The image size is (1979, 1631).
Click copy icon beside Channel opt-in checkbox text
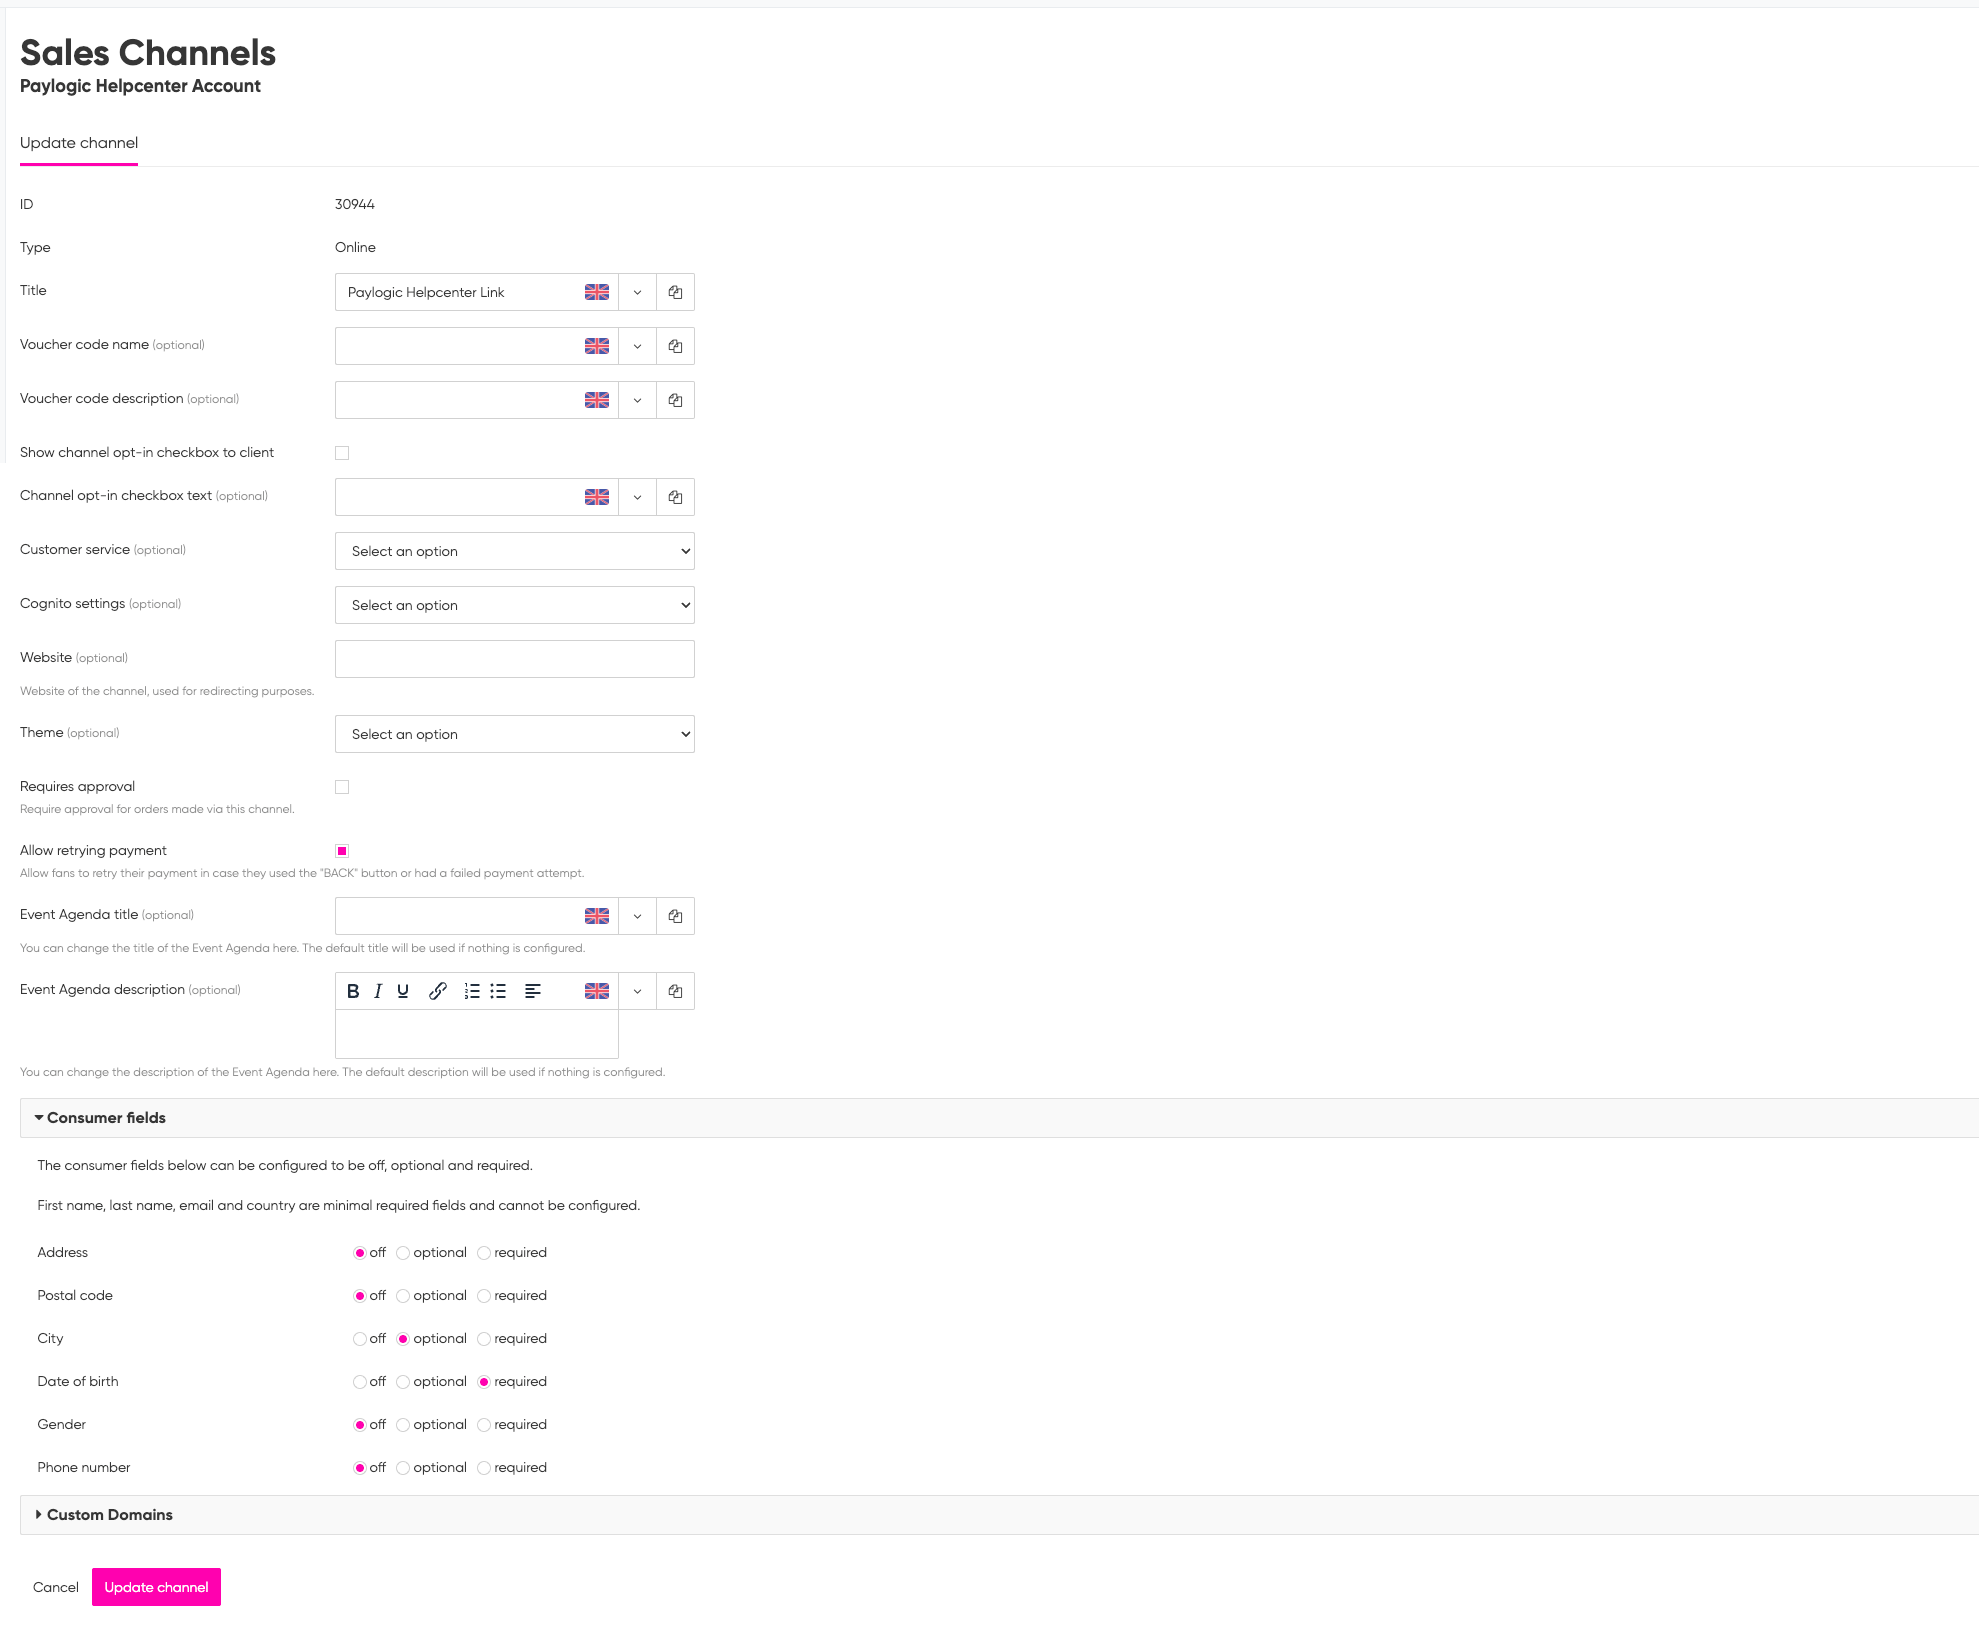click(675, 497)
